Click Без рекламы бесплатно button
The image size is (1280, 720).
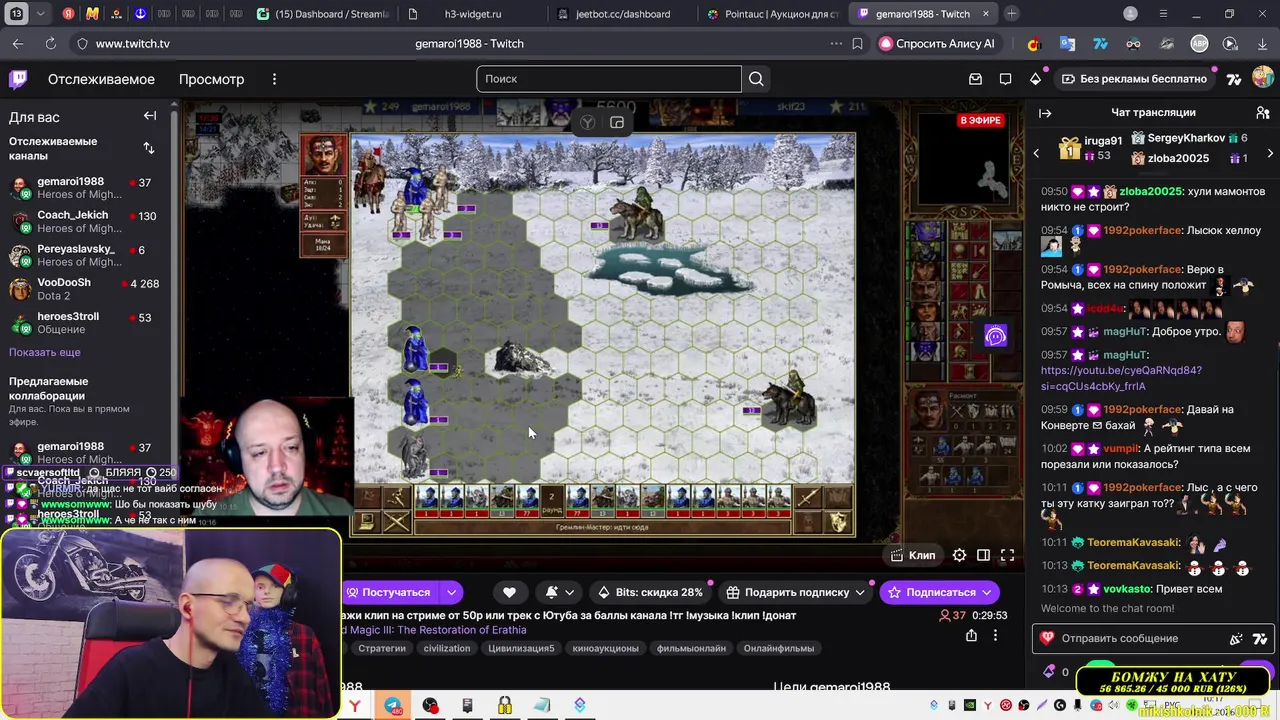click(1134, 79)
